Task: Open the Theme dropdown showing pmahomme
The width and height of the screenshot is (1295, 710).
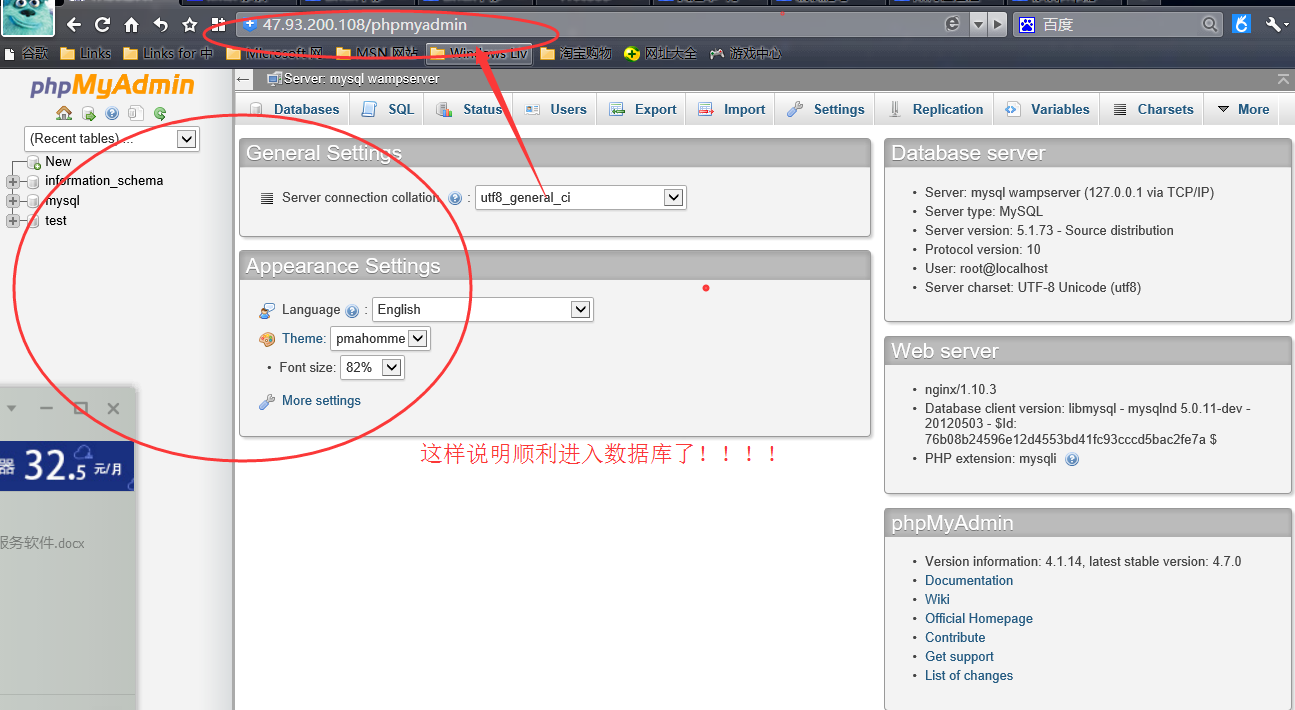Action: [380, 339]
